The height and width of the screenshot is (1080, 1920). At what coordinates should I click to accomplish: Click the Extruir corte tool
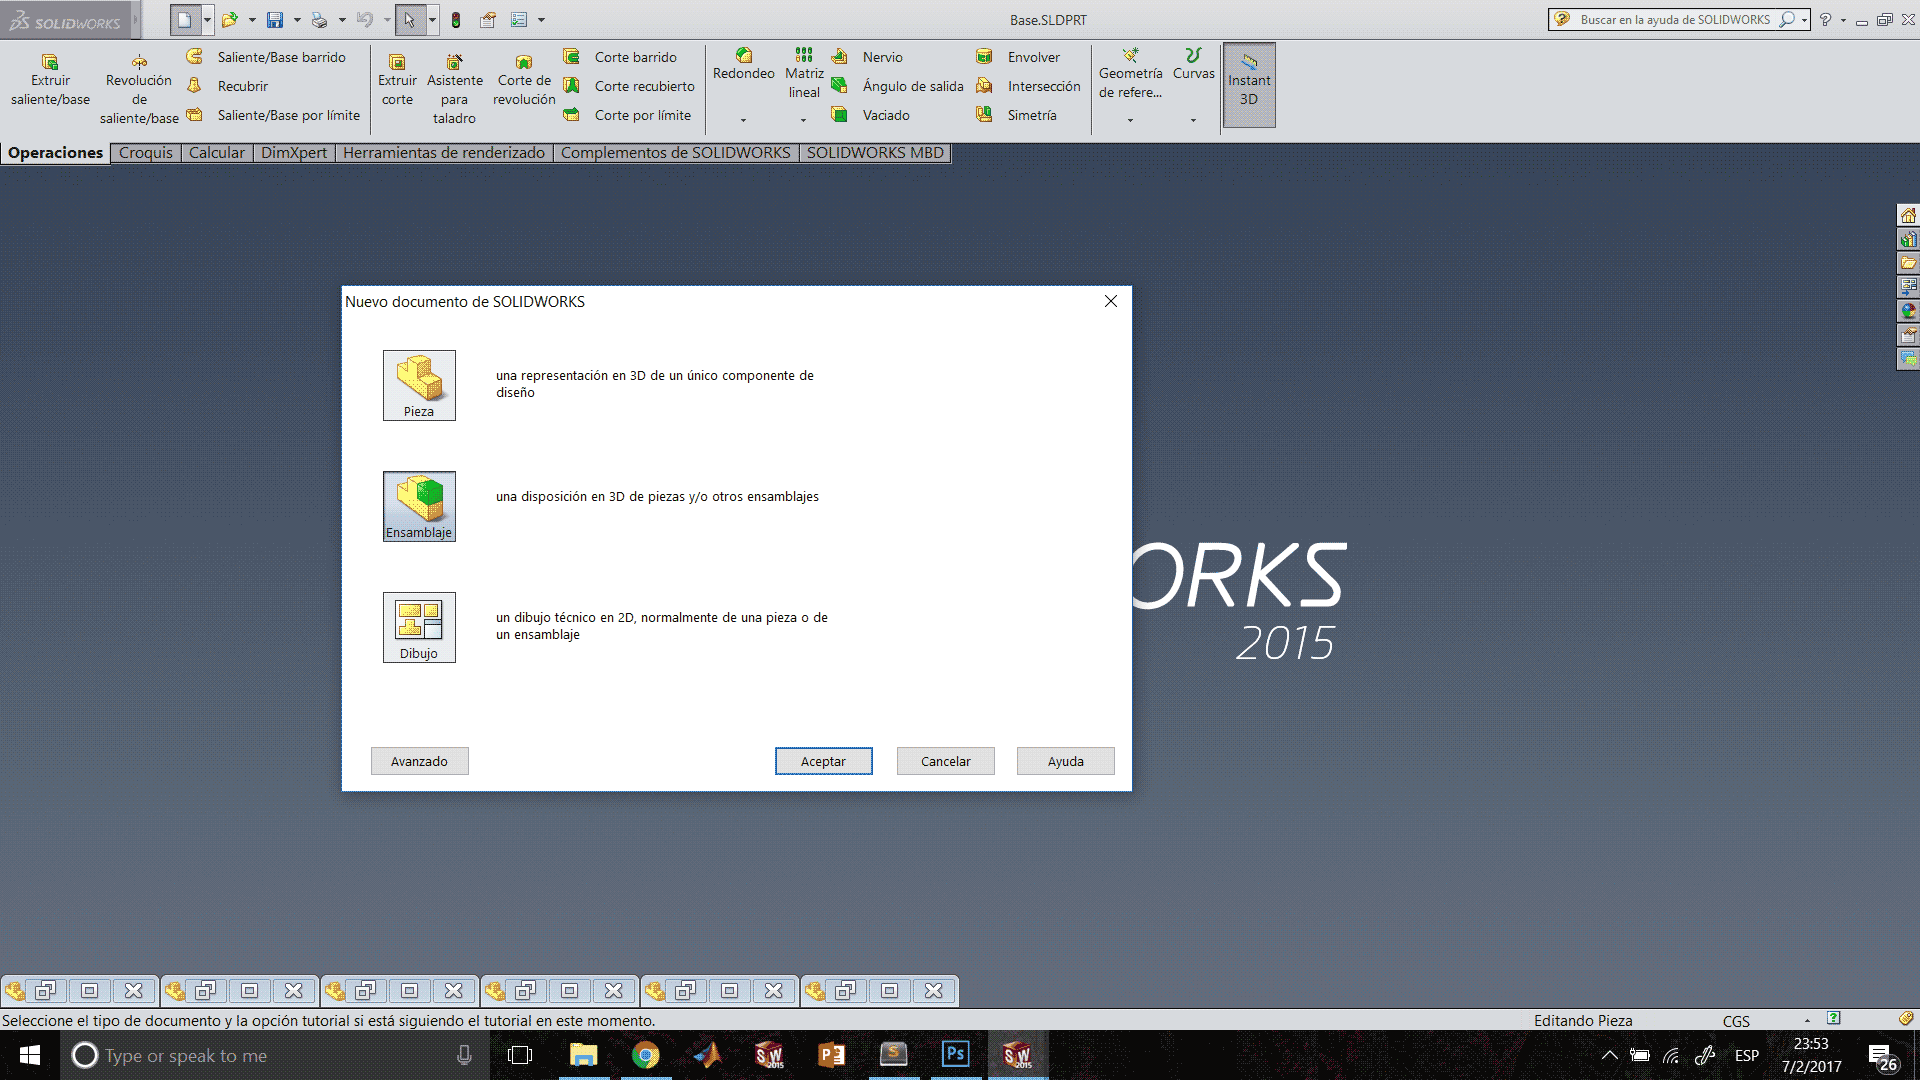(x=397, y=81)
